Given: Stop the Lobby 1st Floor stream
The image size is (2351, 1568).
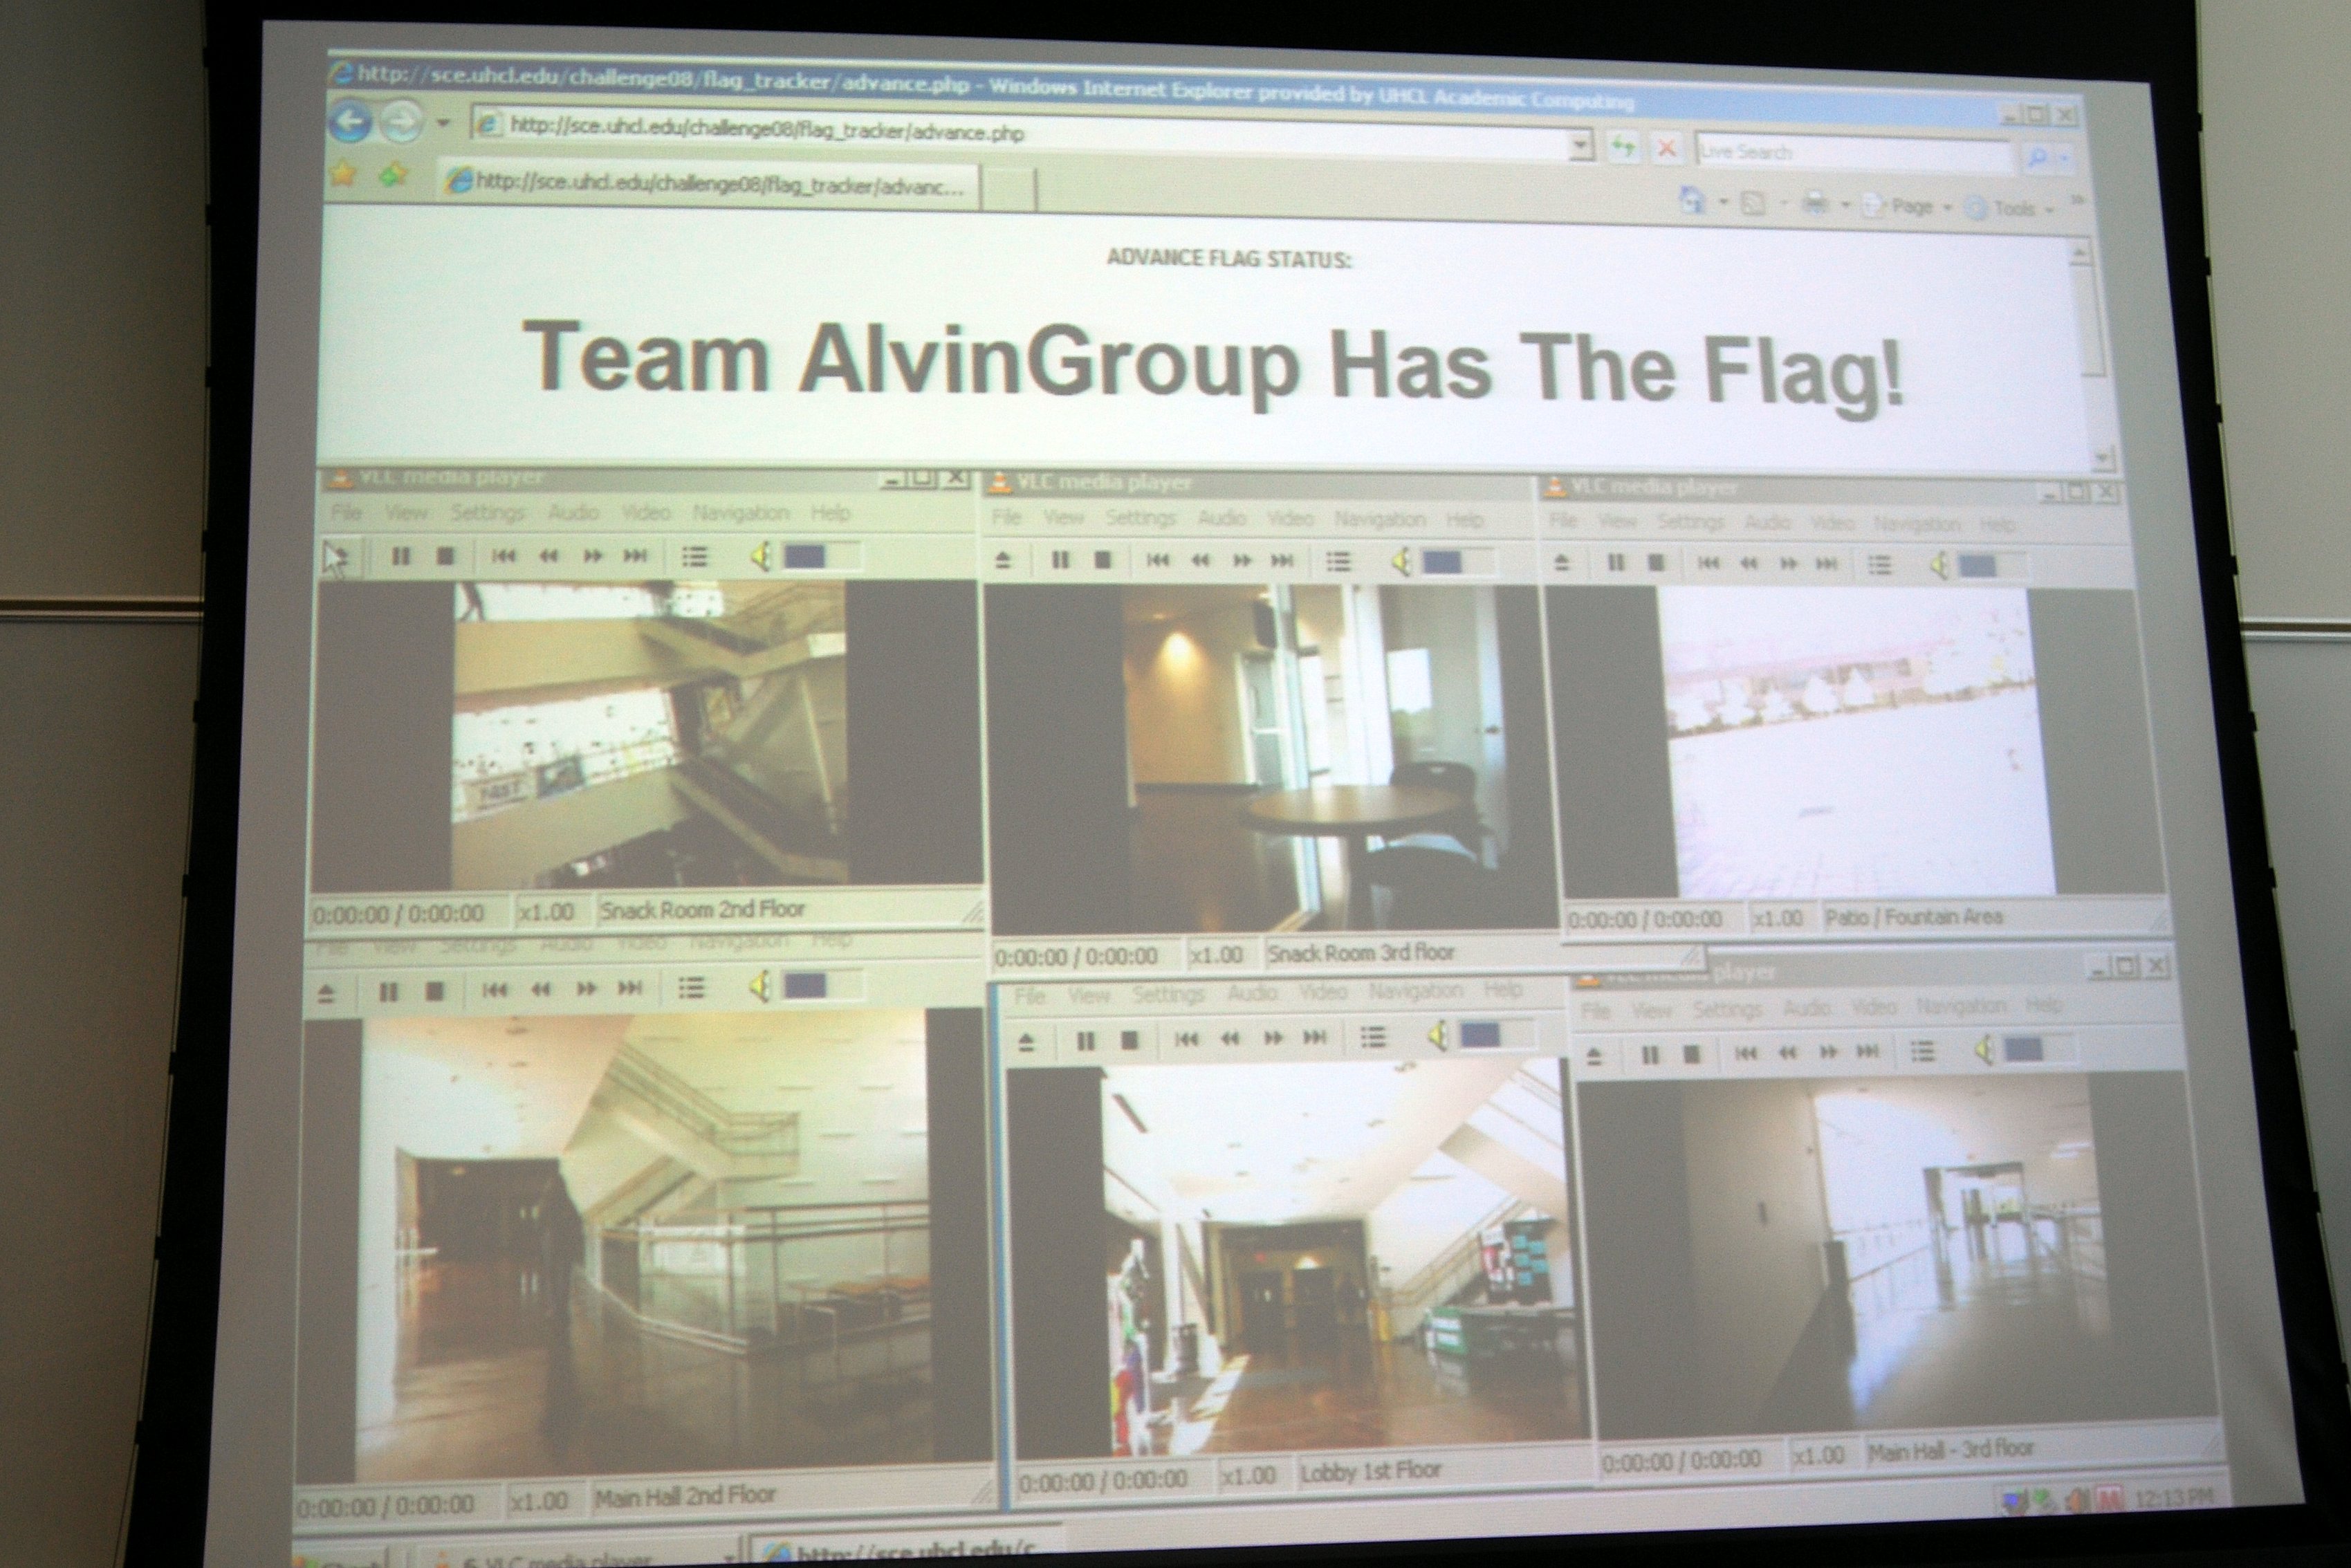Looking at the screenshot, I should (x=1130, y=1041).
